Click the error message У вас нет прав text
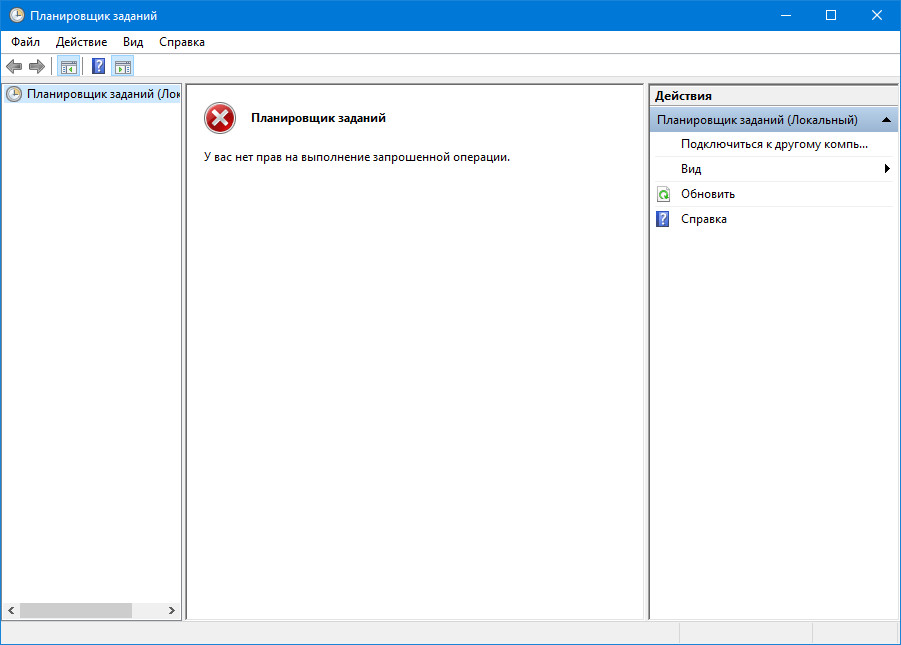The image size is (901, 645). (x=357, y=157)
